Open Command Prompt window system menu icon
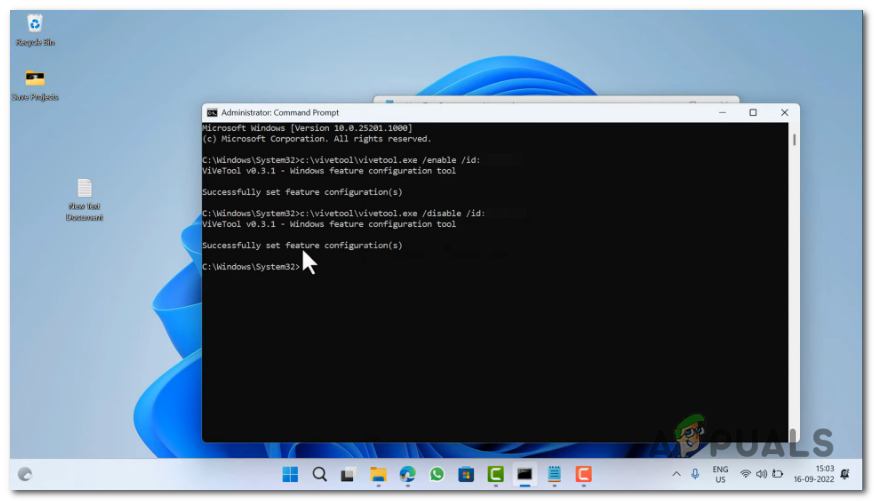This screenshot has width=874, height=501. pos(212,113)
